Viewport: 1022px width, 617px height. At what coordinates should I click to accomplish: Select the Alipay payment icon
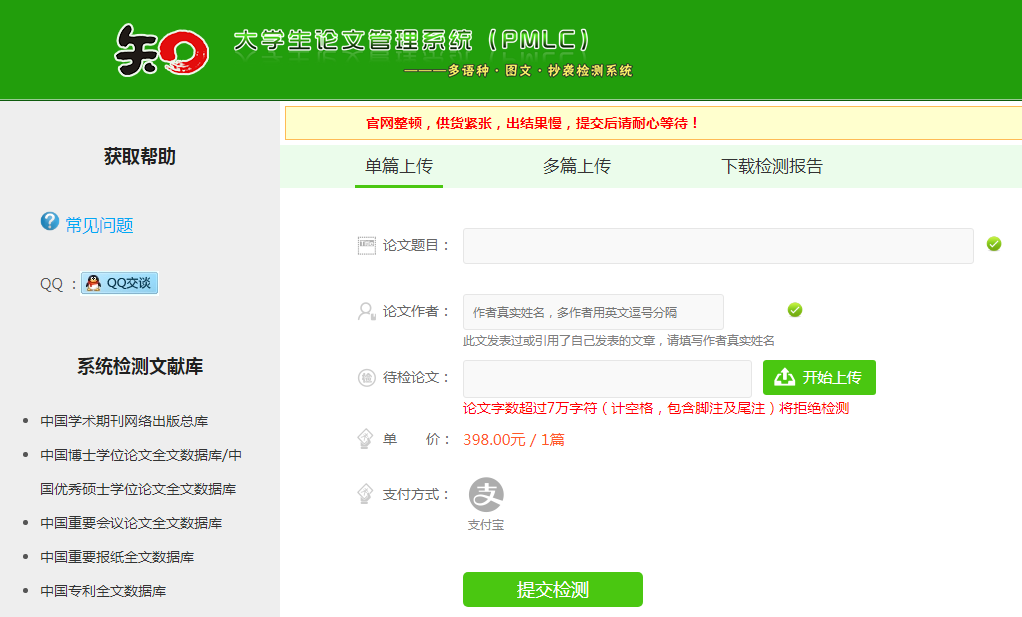486,495
